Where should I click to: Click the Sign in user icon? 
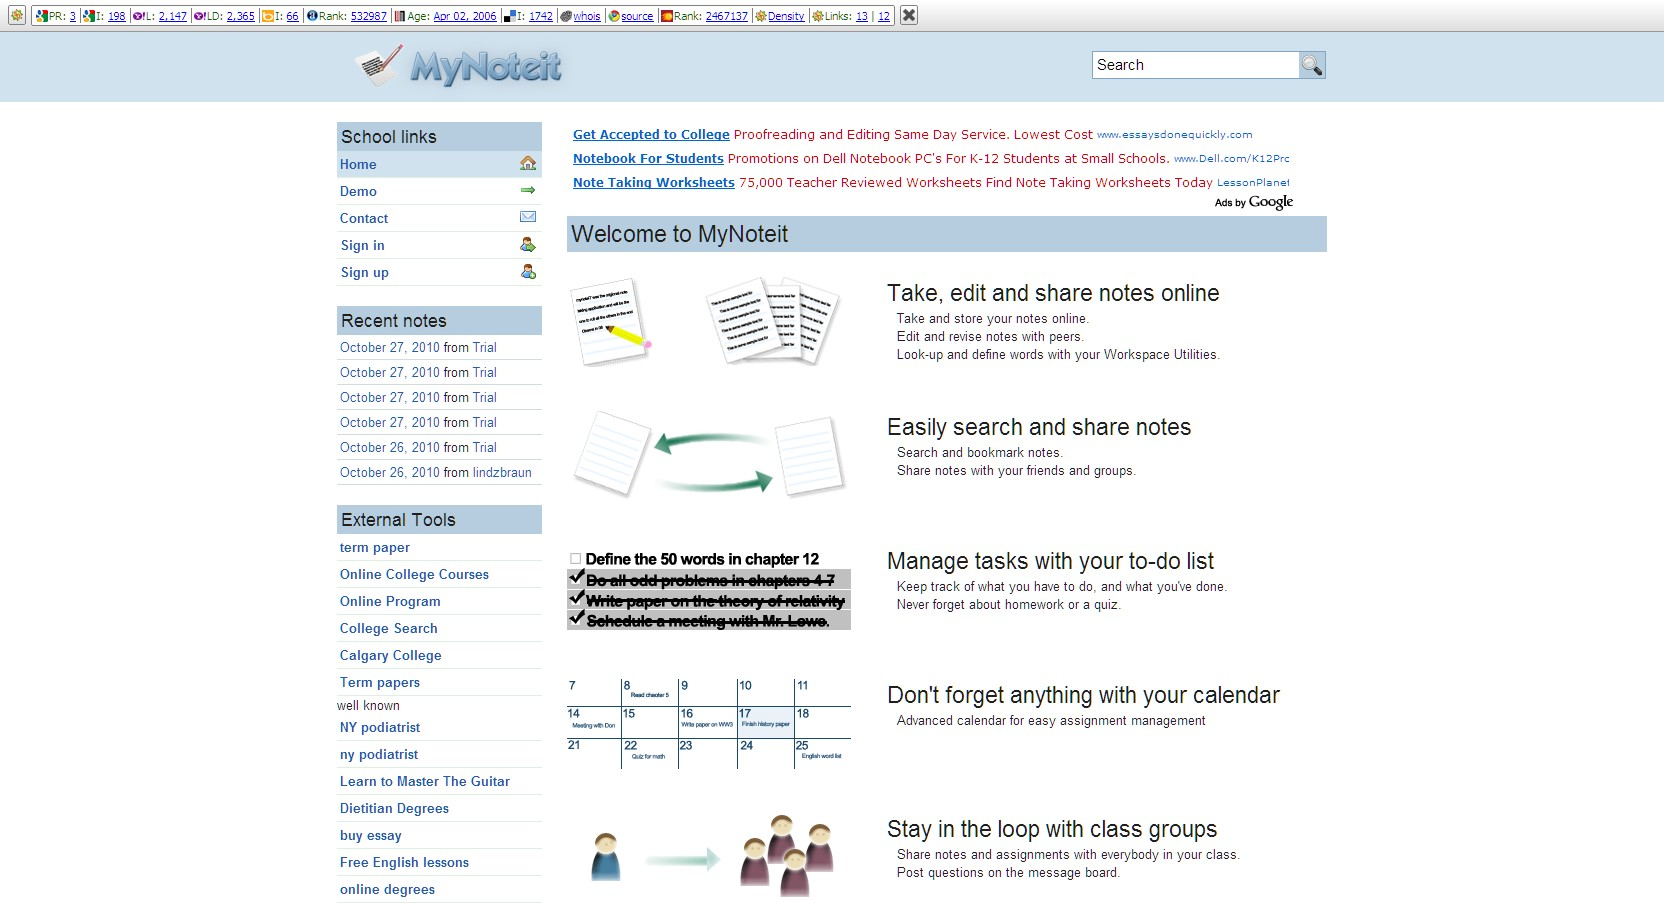click(x=527, y=244)
